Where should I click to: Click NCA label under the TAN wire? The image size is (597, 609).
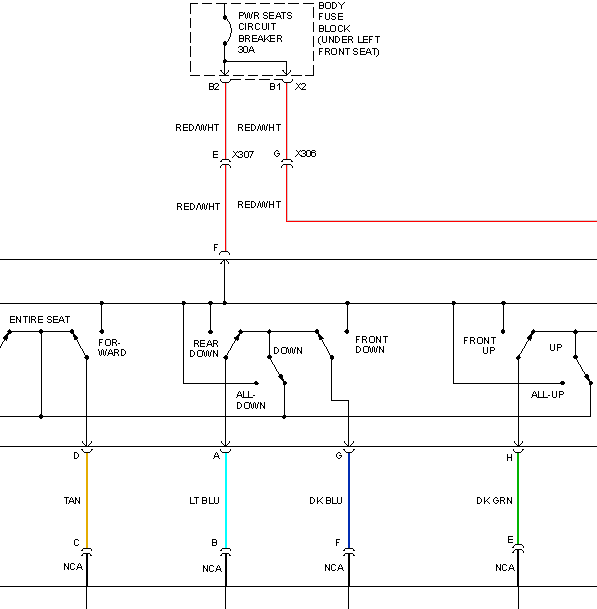point(73,567)
